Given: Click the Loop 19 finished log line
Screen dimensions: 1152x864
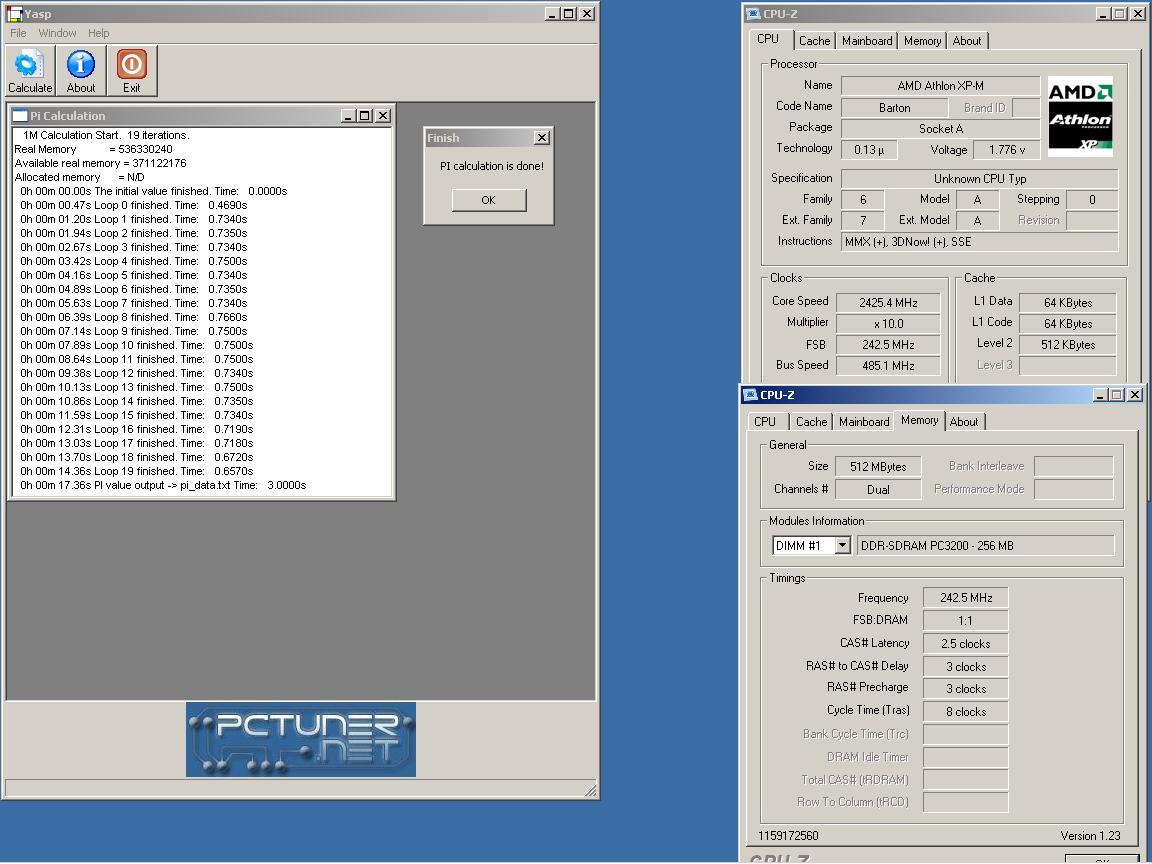Looking at the screenshot, I should 137,472.
